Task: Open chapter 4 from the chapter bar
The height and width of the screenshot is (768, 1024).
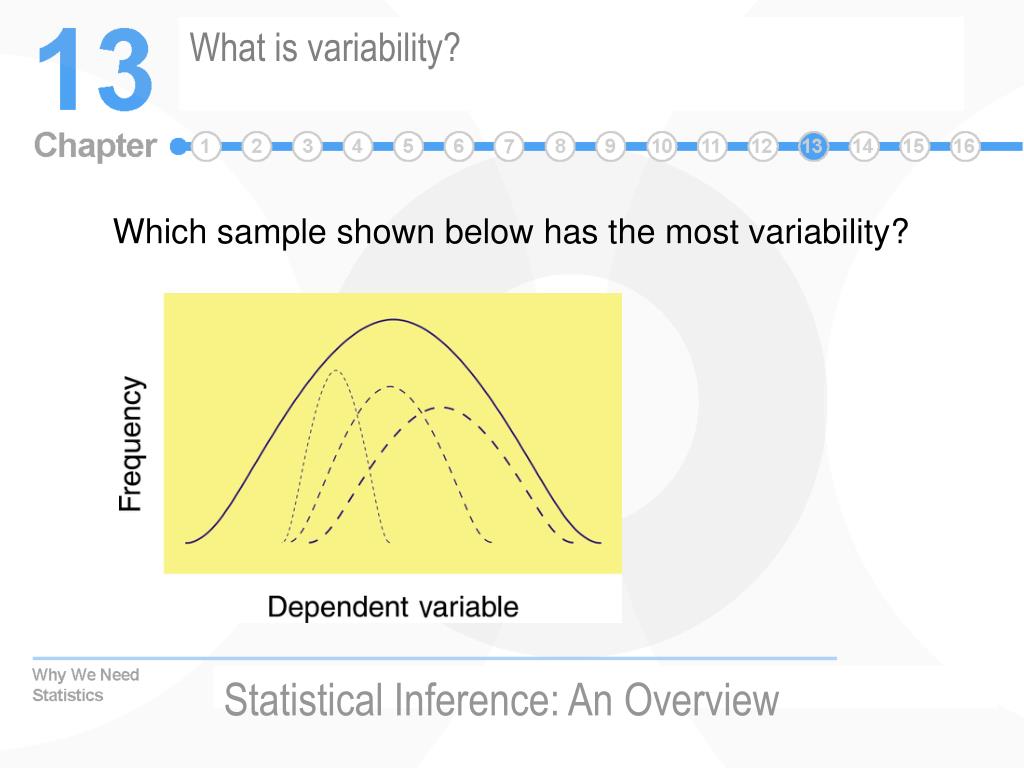Action: tap(357, 146)
